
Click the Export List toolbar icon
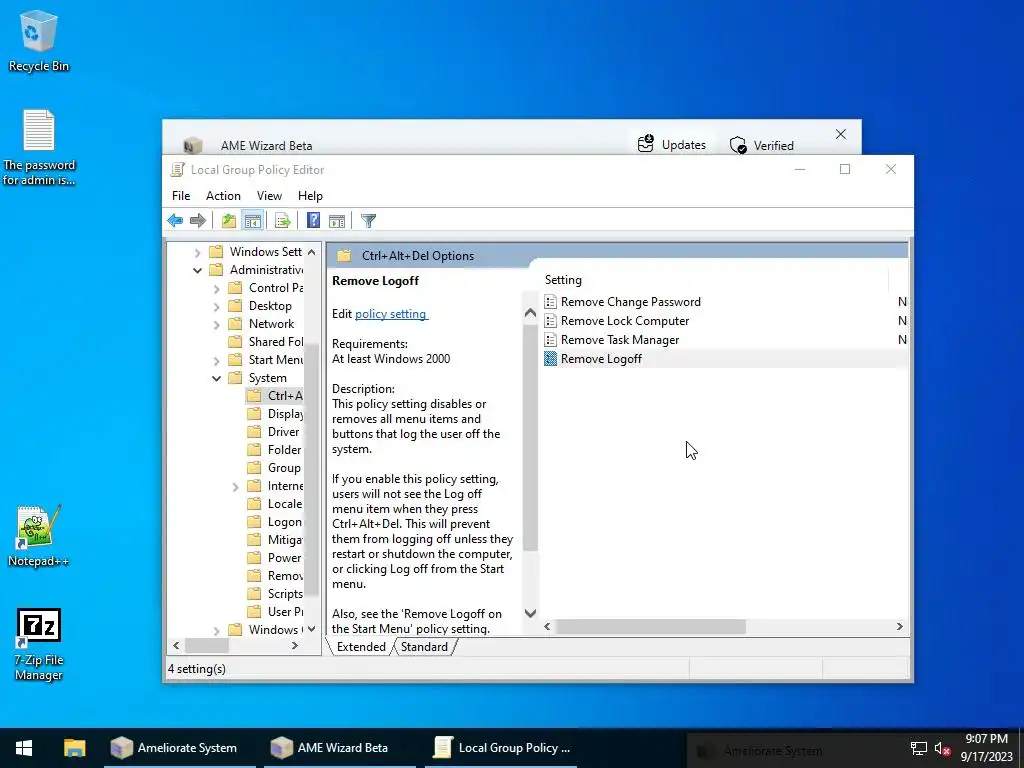[283, 221]
